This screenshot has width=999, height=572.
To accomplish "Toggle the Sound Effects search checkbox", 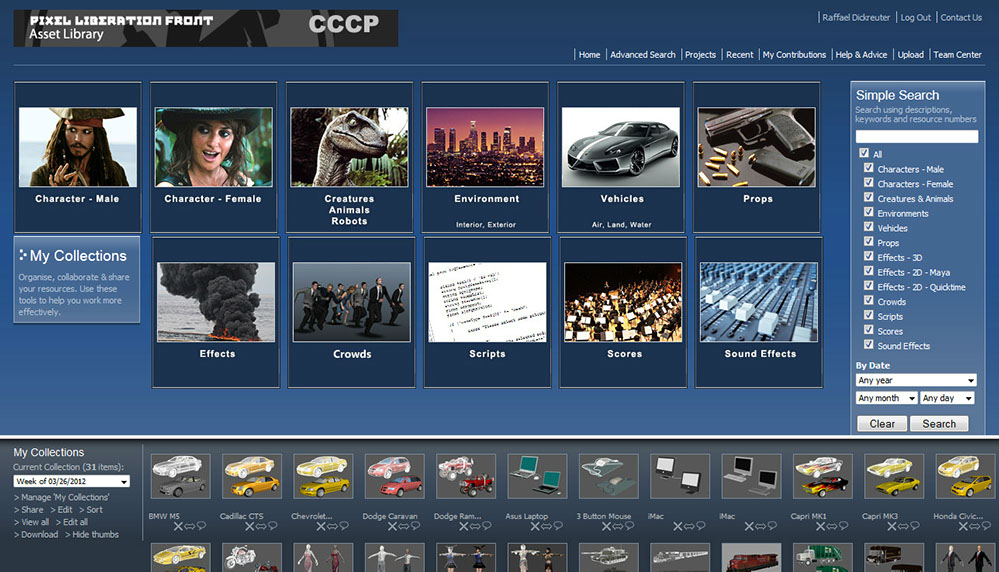I will point(869,345).
